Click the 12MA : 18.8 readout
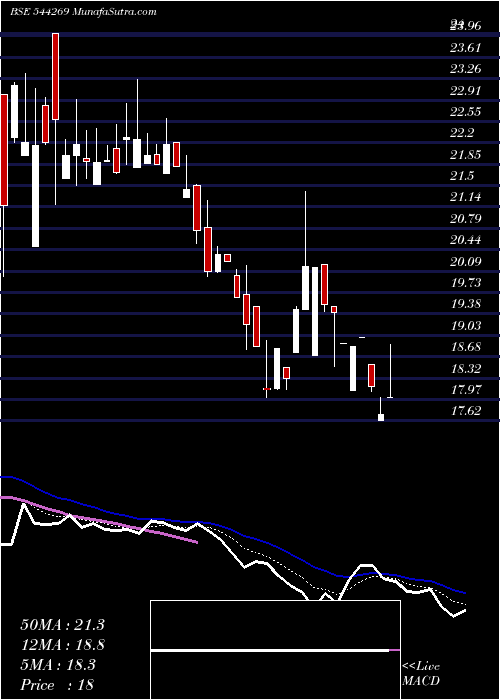500x700 pixels. pos(62,645)
